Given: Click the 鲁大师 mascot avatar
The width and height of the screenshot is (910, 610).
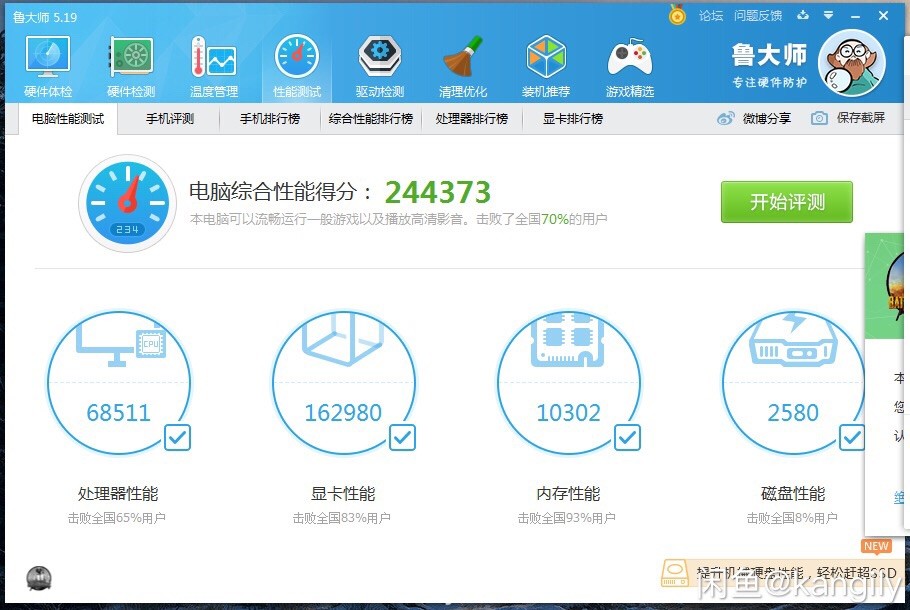Looking at the screenshot, I should coord(851,63).
